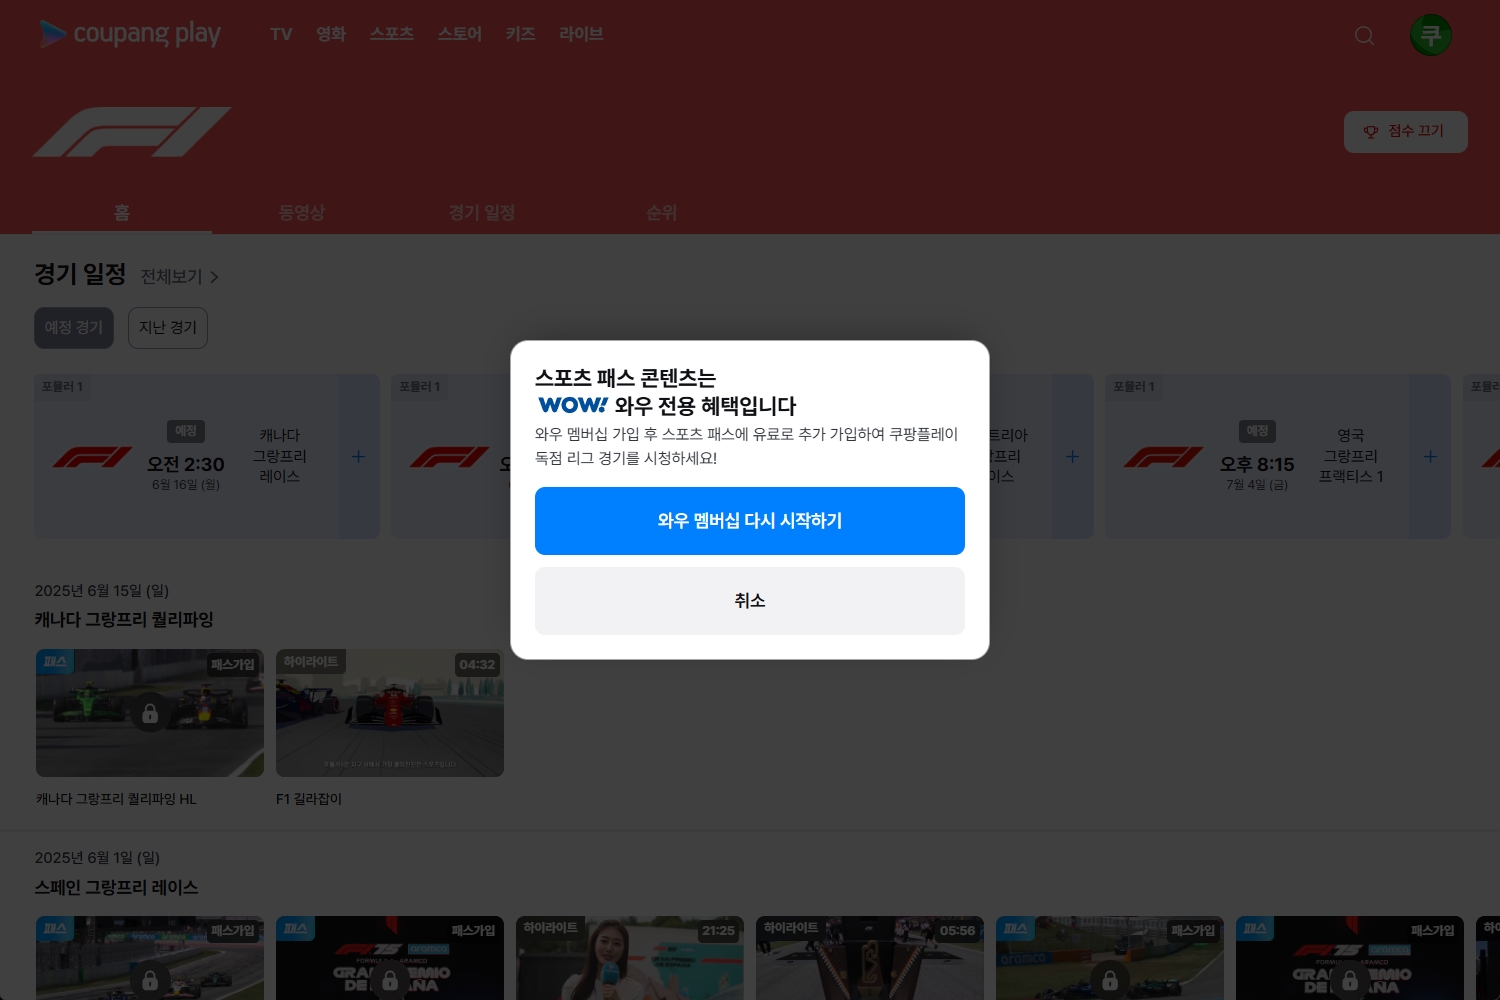
Task: Switch to 경기 일정 tab
Action: click(482, 212)
